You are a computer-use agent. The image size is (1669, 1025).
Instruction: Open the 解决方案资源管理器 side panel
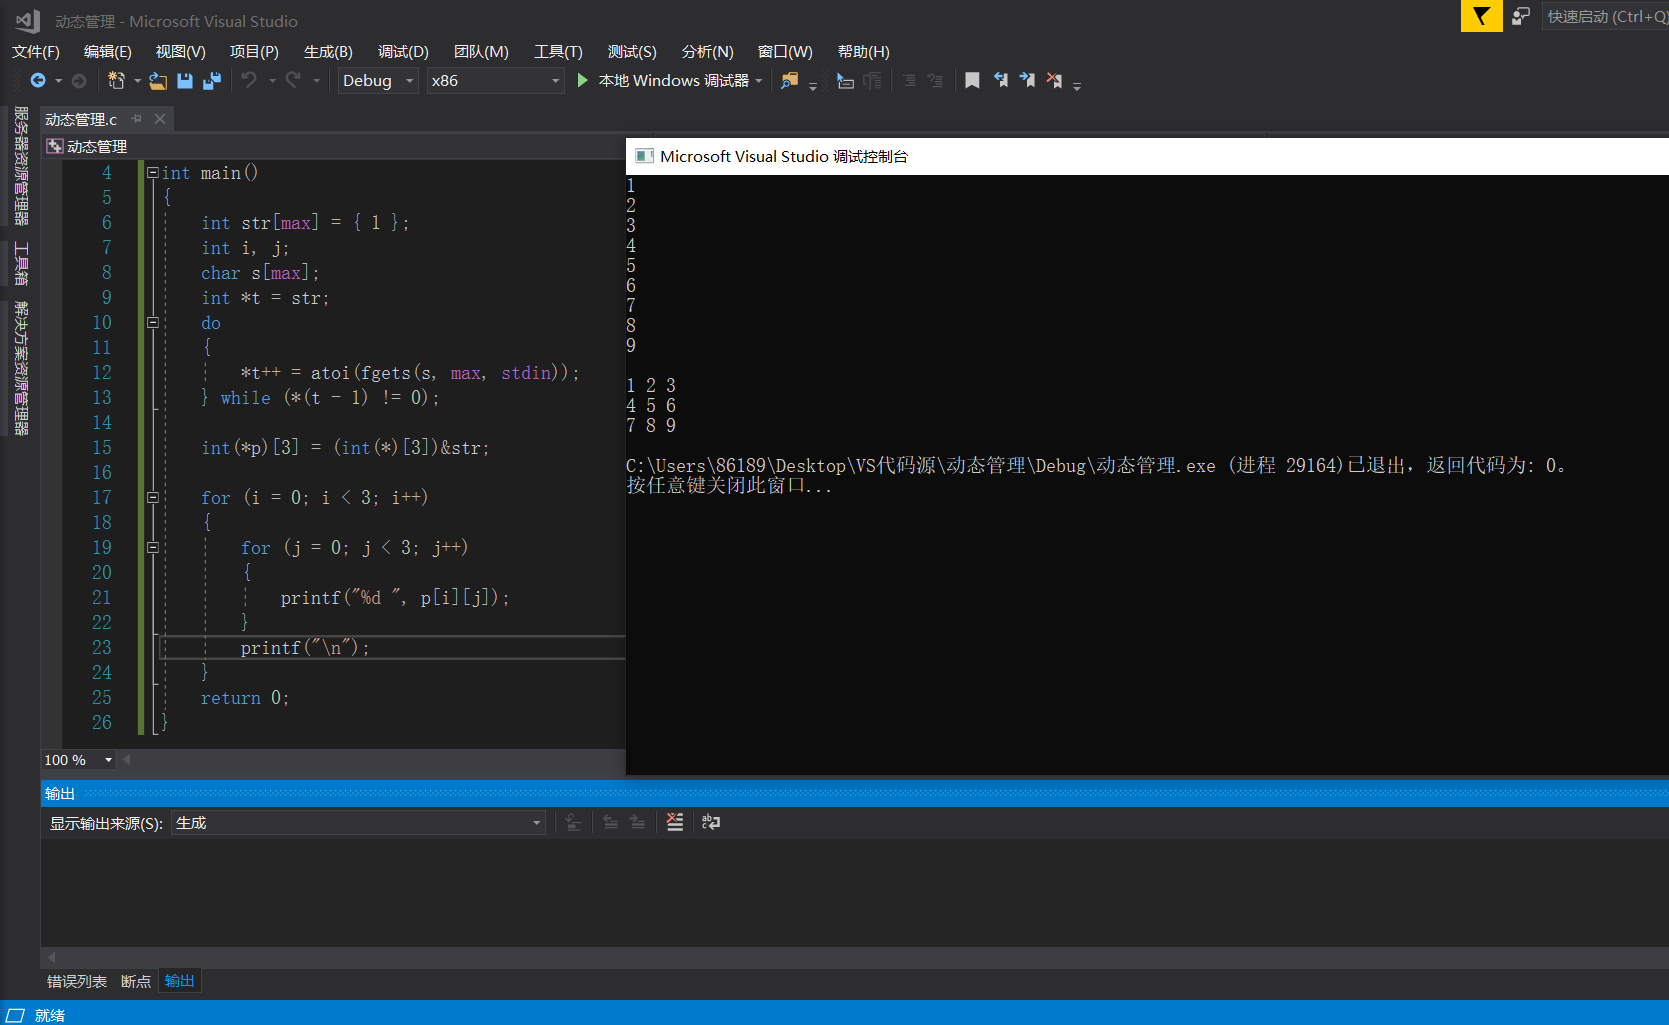click(20, 368)
